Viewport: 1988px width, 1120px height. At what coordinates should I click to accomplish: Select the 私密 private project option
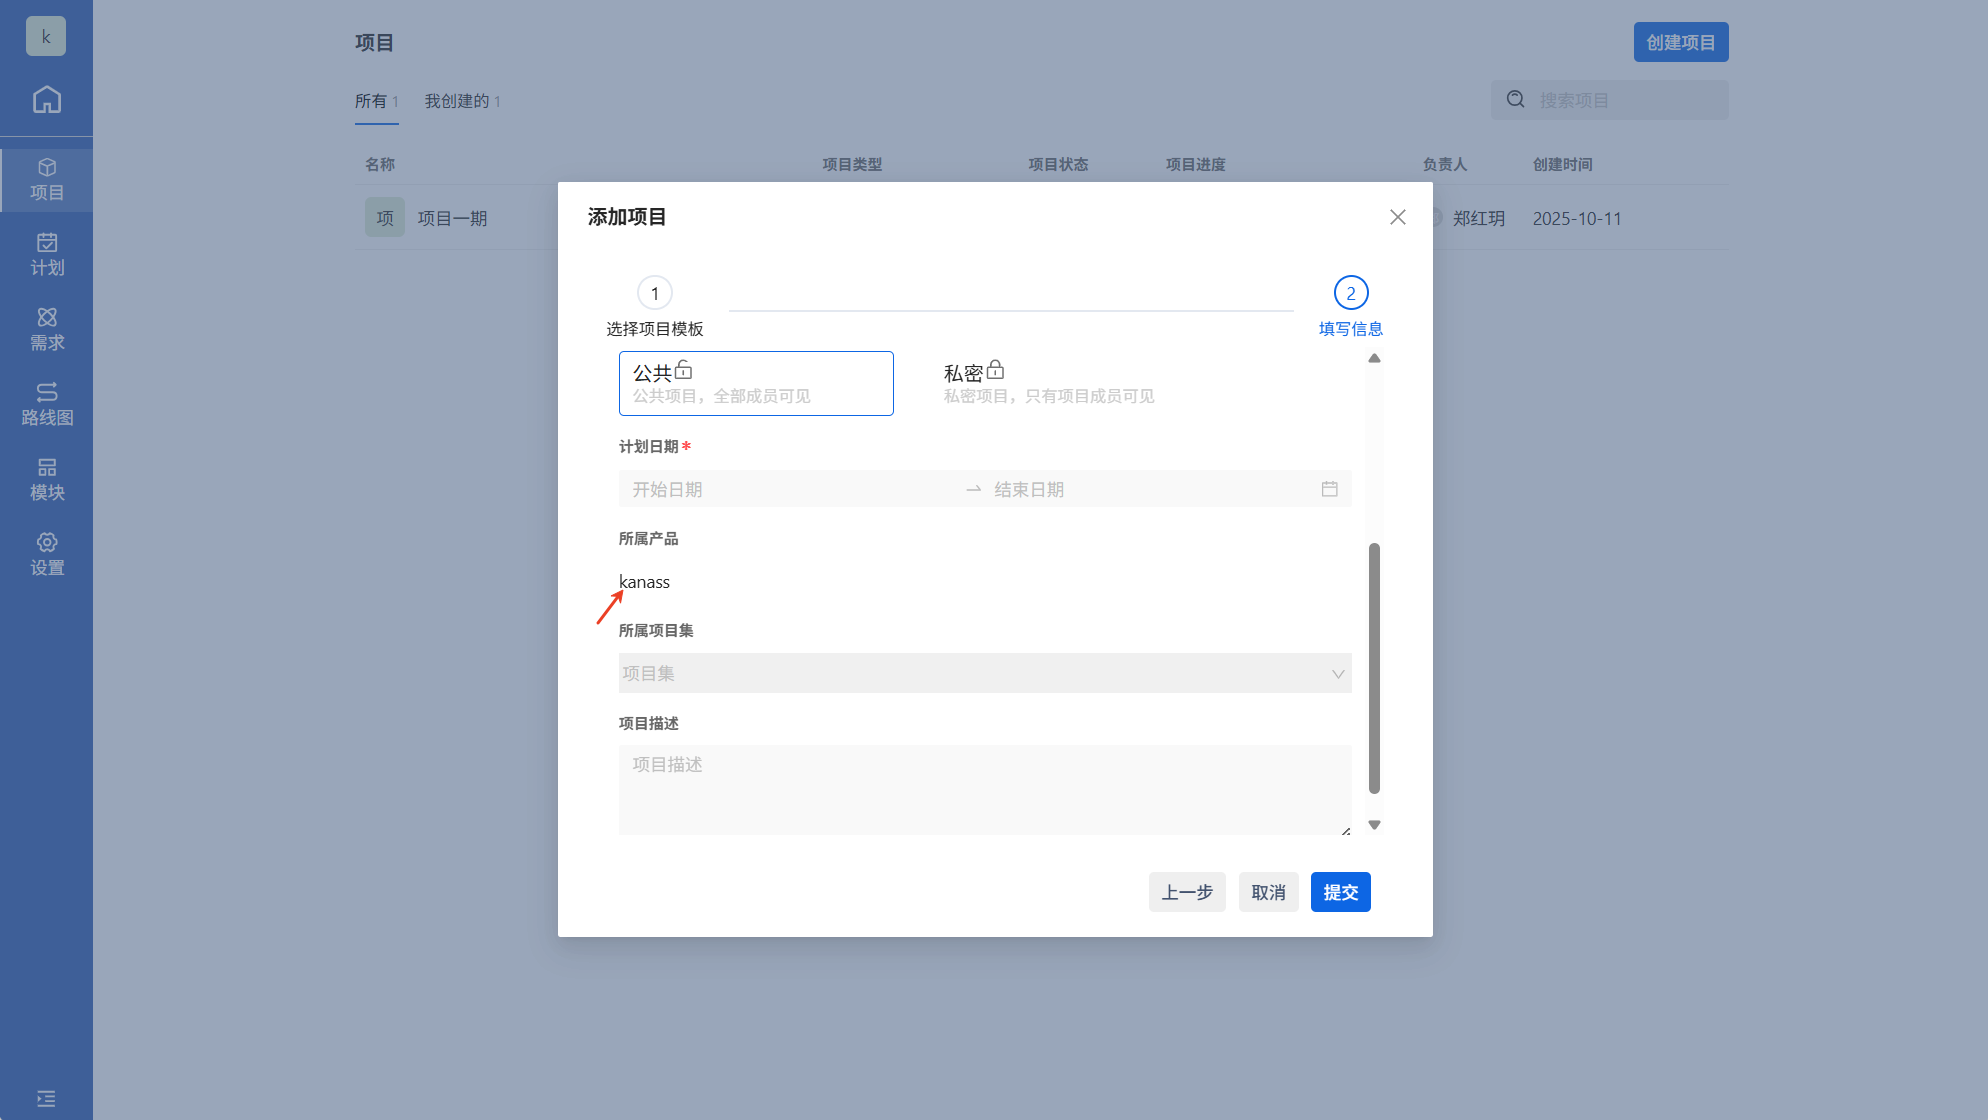(1048, 383)
